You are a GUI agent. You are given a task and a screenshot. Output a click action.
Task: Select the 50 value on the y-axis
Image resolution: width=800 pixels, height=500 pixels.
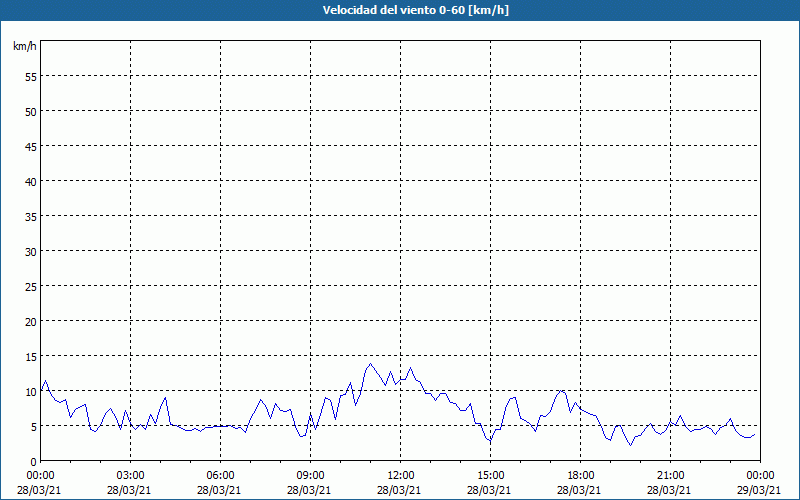[31, 111]
